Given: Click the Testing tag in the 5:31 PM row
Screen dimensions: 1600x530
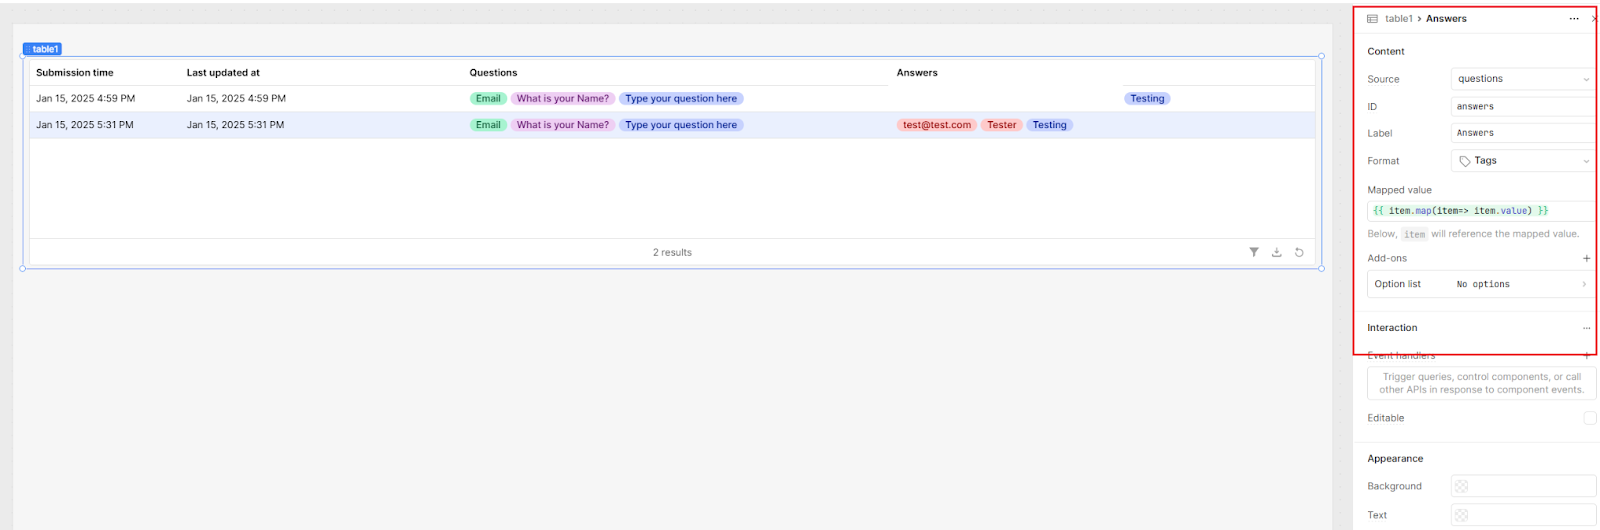Looking at the screenshot, I should click(x=1049, y=125).
